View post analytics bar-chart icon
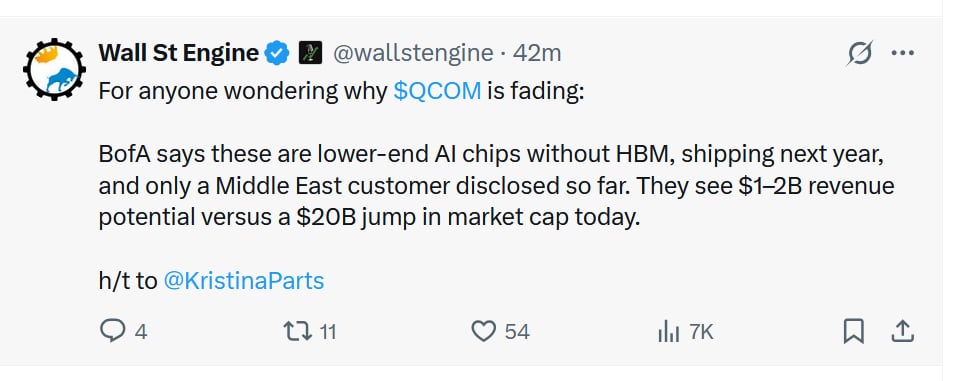The width and height of the screenshot is (954, 381). (x=668, y=332)
